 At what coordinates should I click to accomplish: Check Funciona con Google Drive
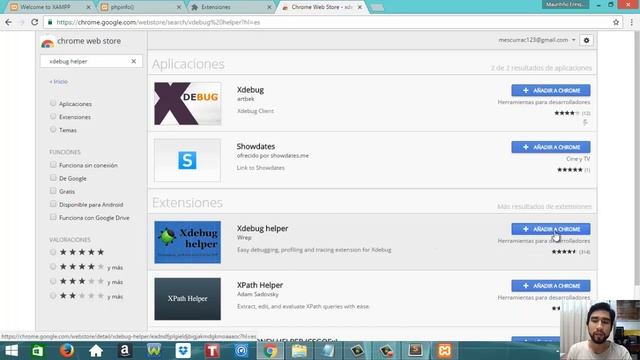click(x=53, y=217)
